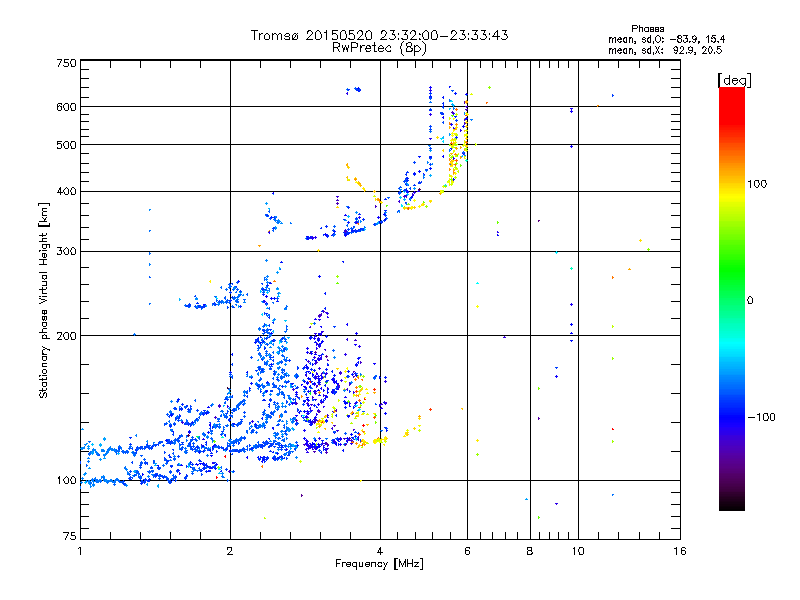Click the y-axis tick label '100'

pyautogui.click(x=66, y=480)
